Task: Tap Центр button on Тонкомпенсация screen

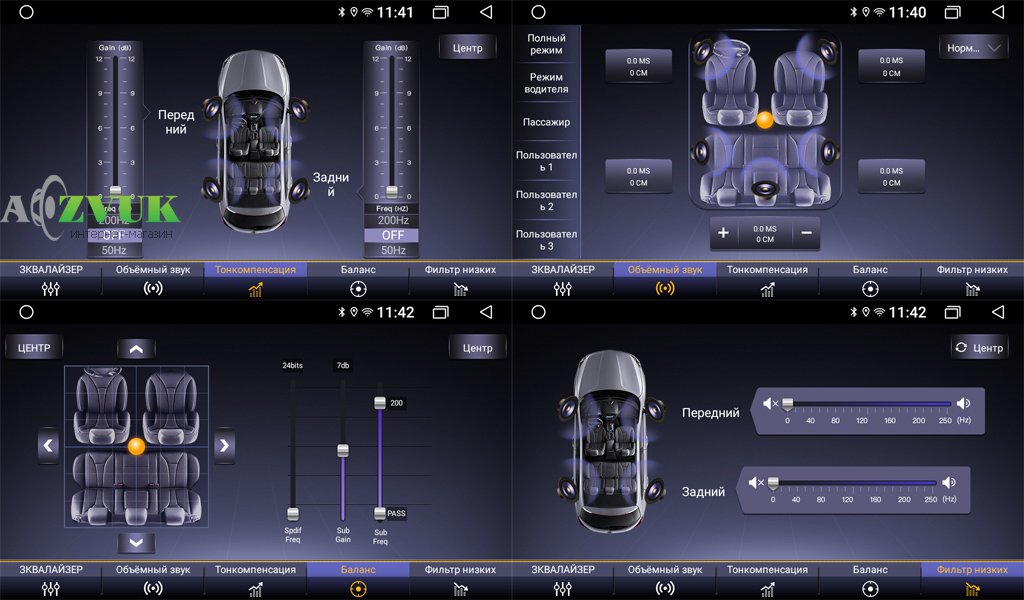Action: (468, 48)
